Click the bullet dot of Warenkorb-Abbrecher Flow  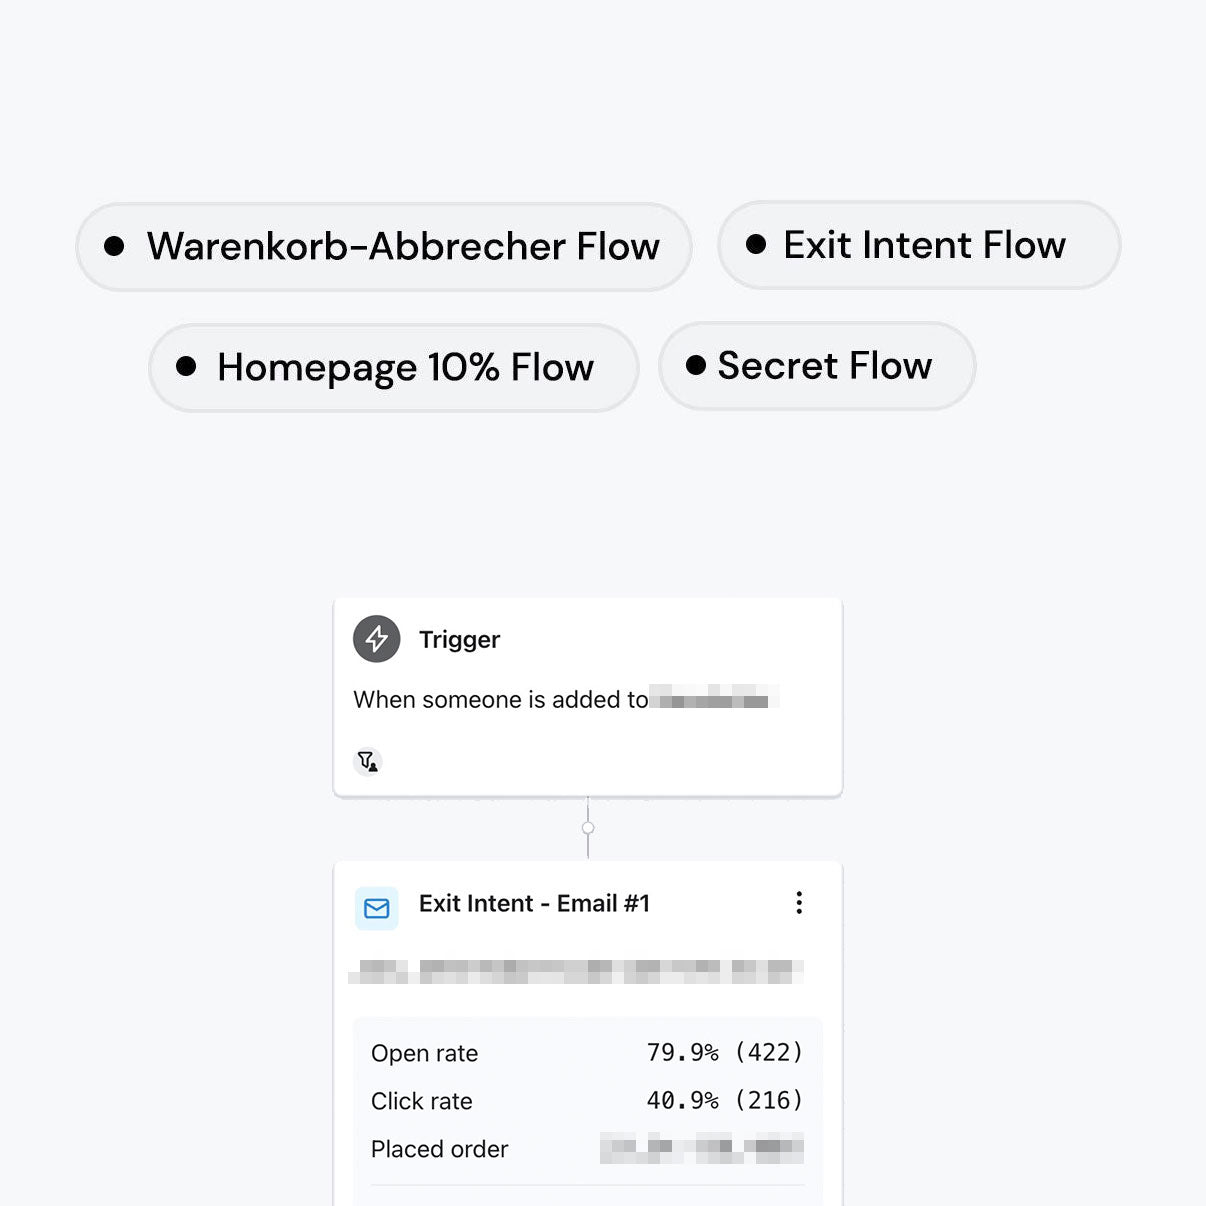tap(115, 246)
